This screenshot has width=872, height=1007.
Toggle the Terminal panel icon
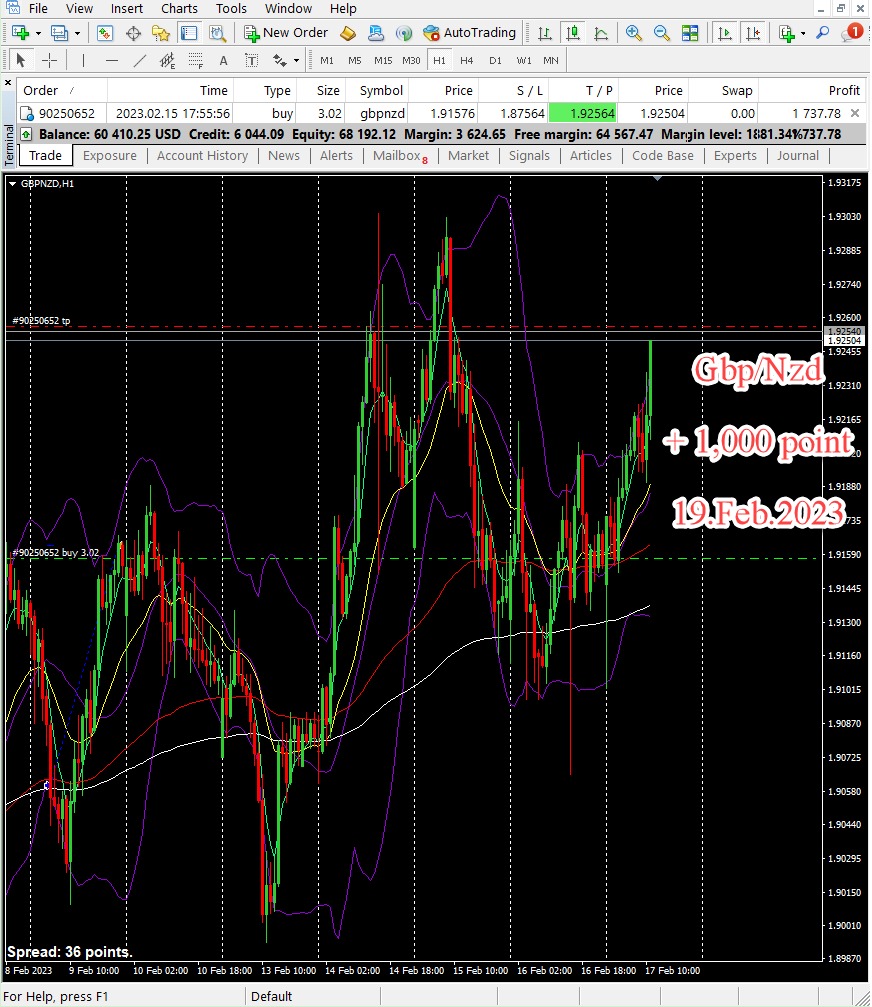[189, 33]
